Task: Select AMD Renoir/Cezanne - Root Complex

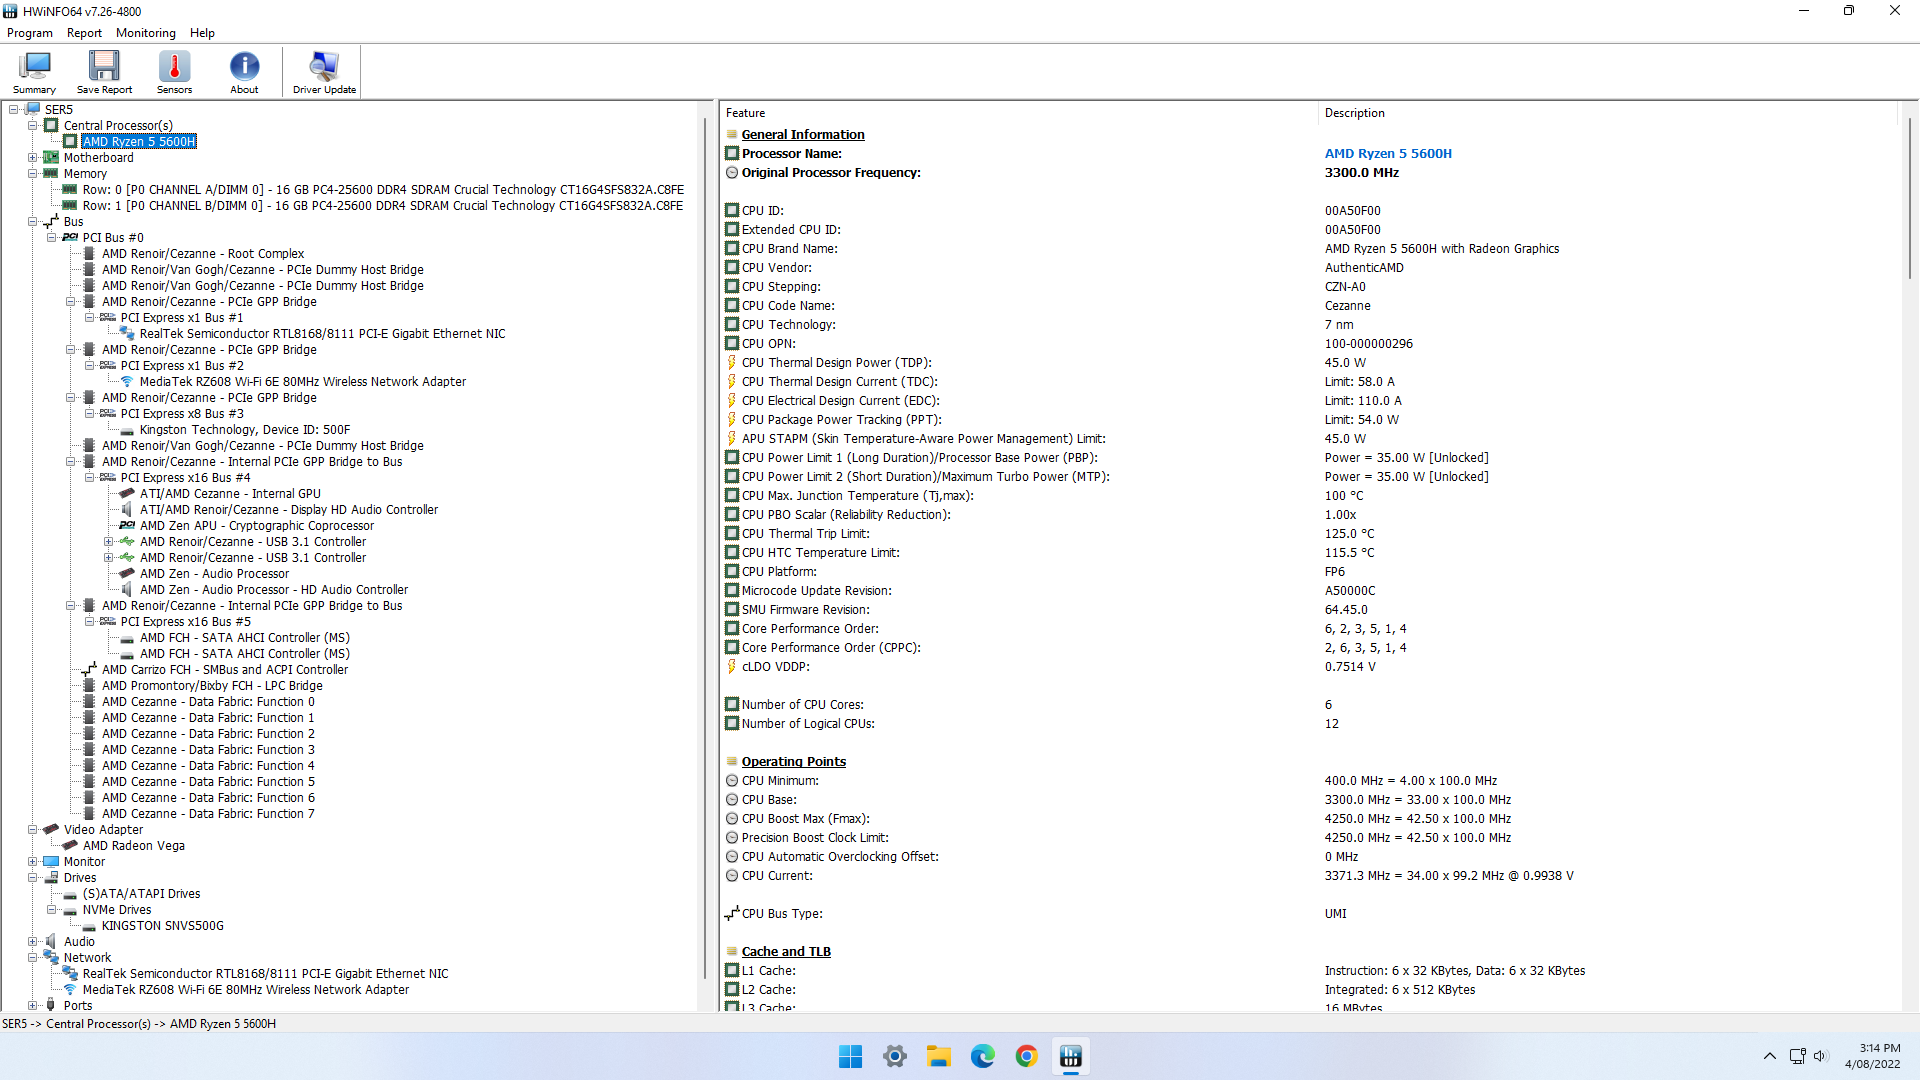Action: [x=203, y=254]
